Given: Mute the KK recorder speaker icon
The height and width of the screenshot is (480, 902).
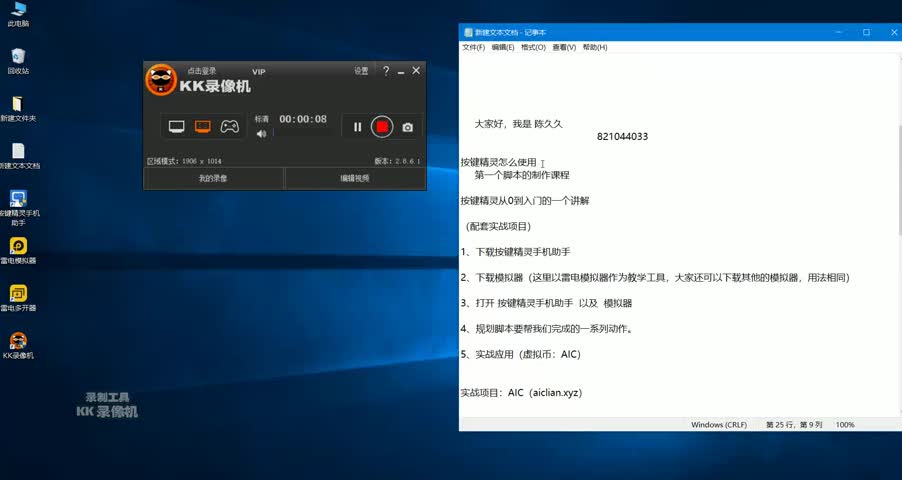Looking at the screenshot, I should (x=261, y=134).
